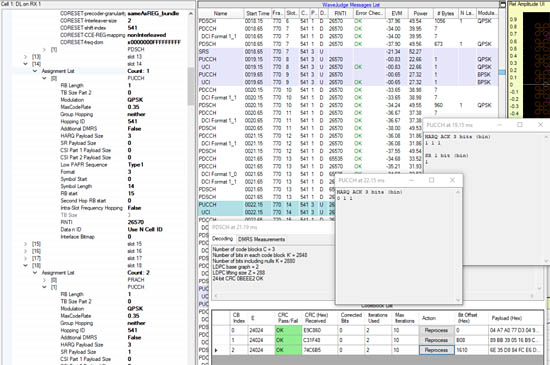Sort messages by the EVM column
This screenshot has width=550, height=365.
click(397, 13)
